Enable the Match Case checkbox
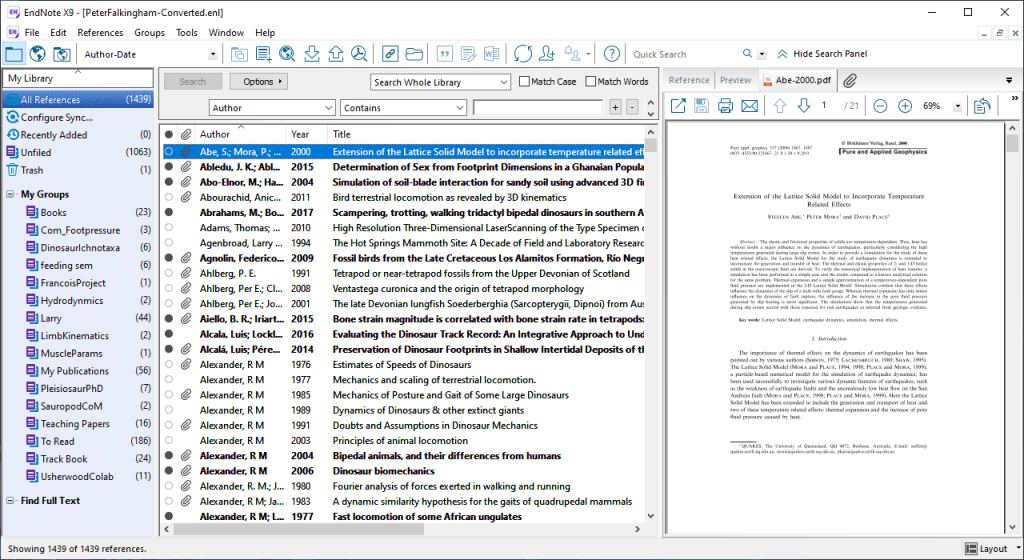 point(524,82)
